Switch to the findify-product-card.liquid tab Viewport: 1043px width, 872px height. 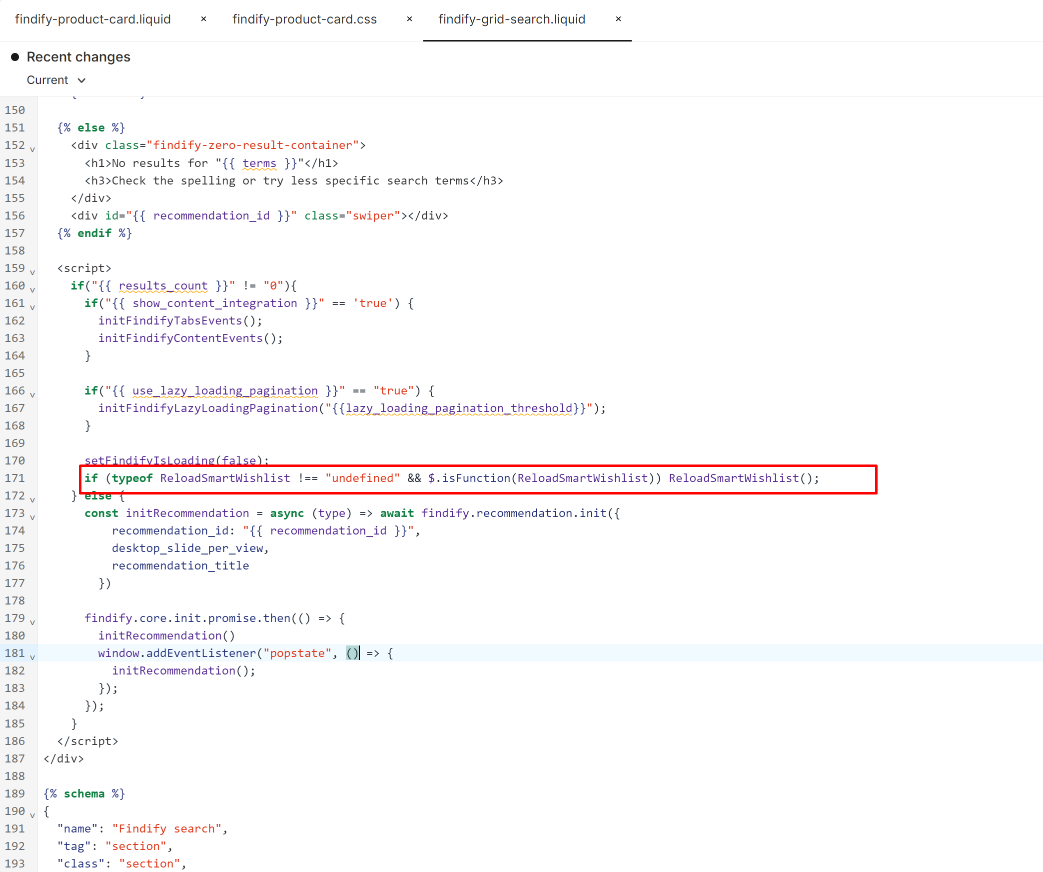coord(92,18)
